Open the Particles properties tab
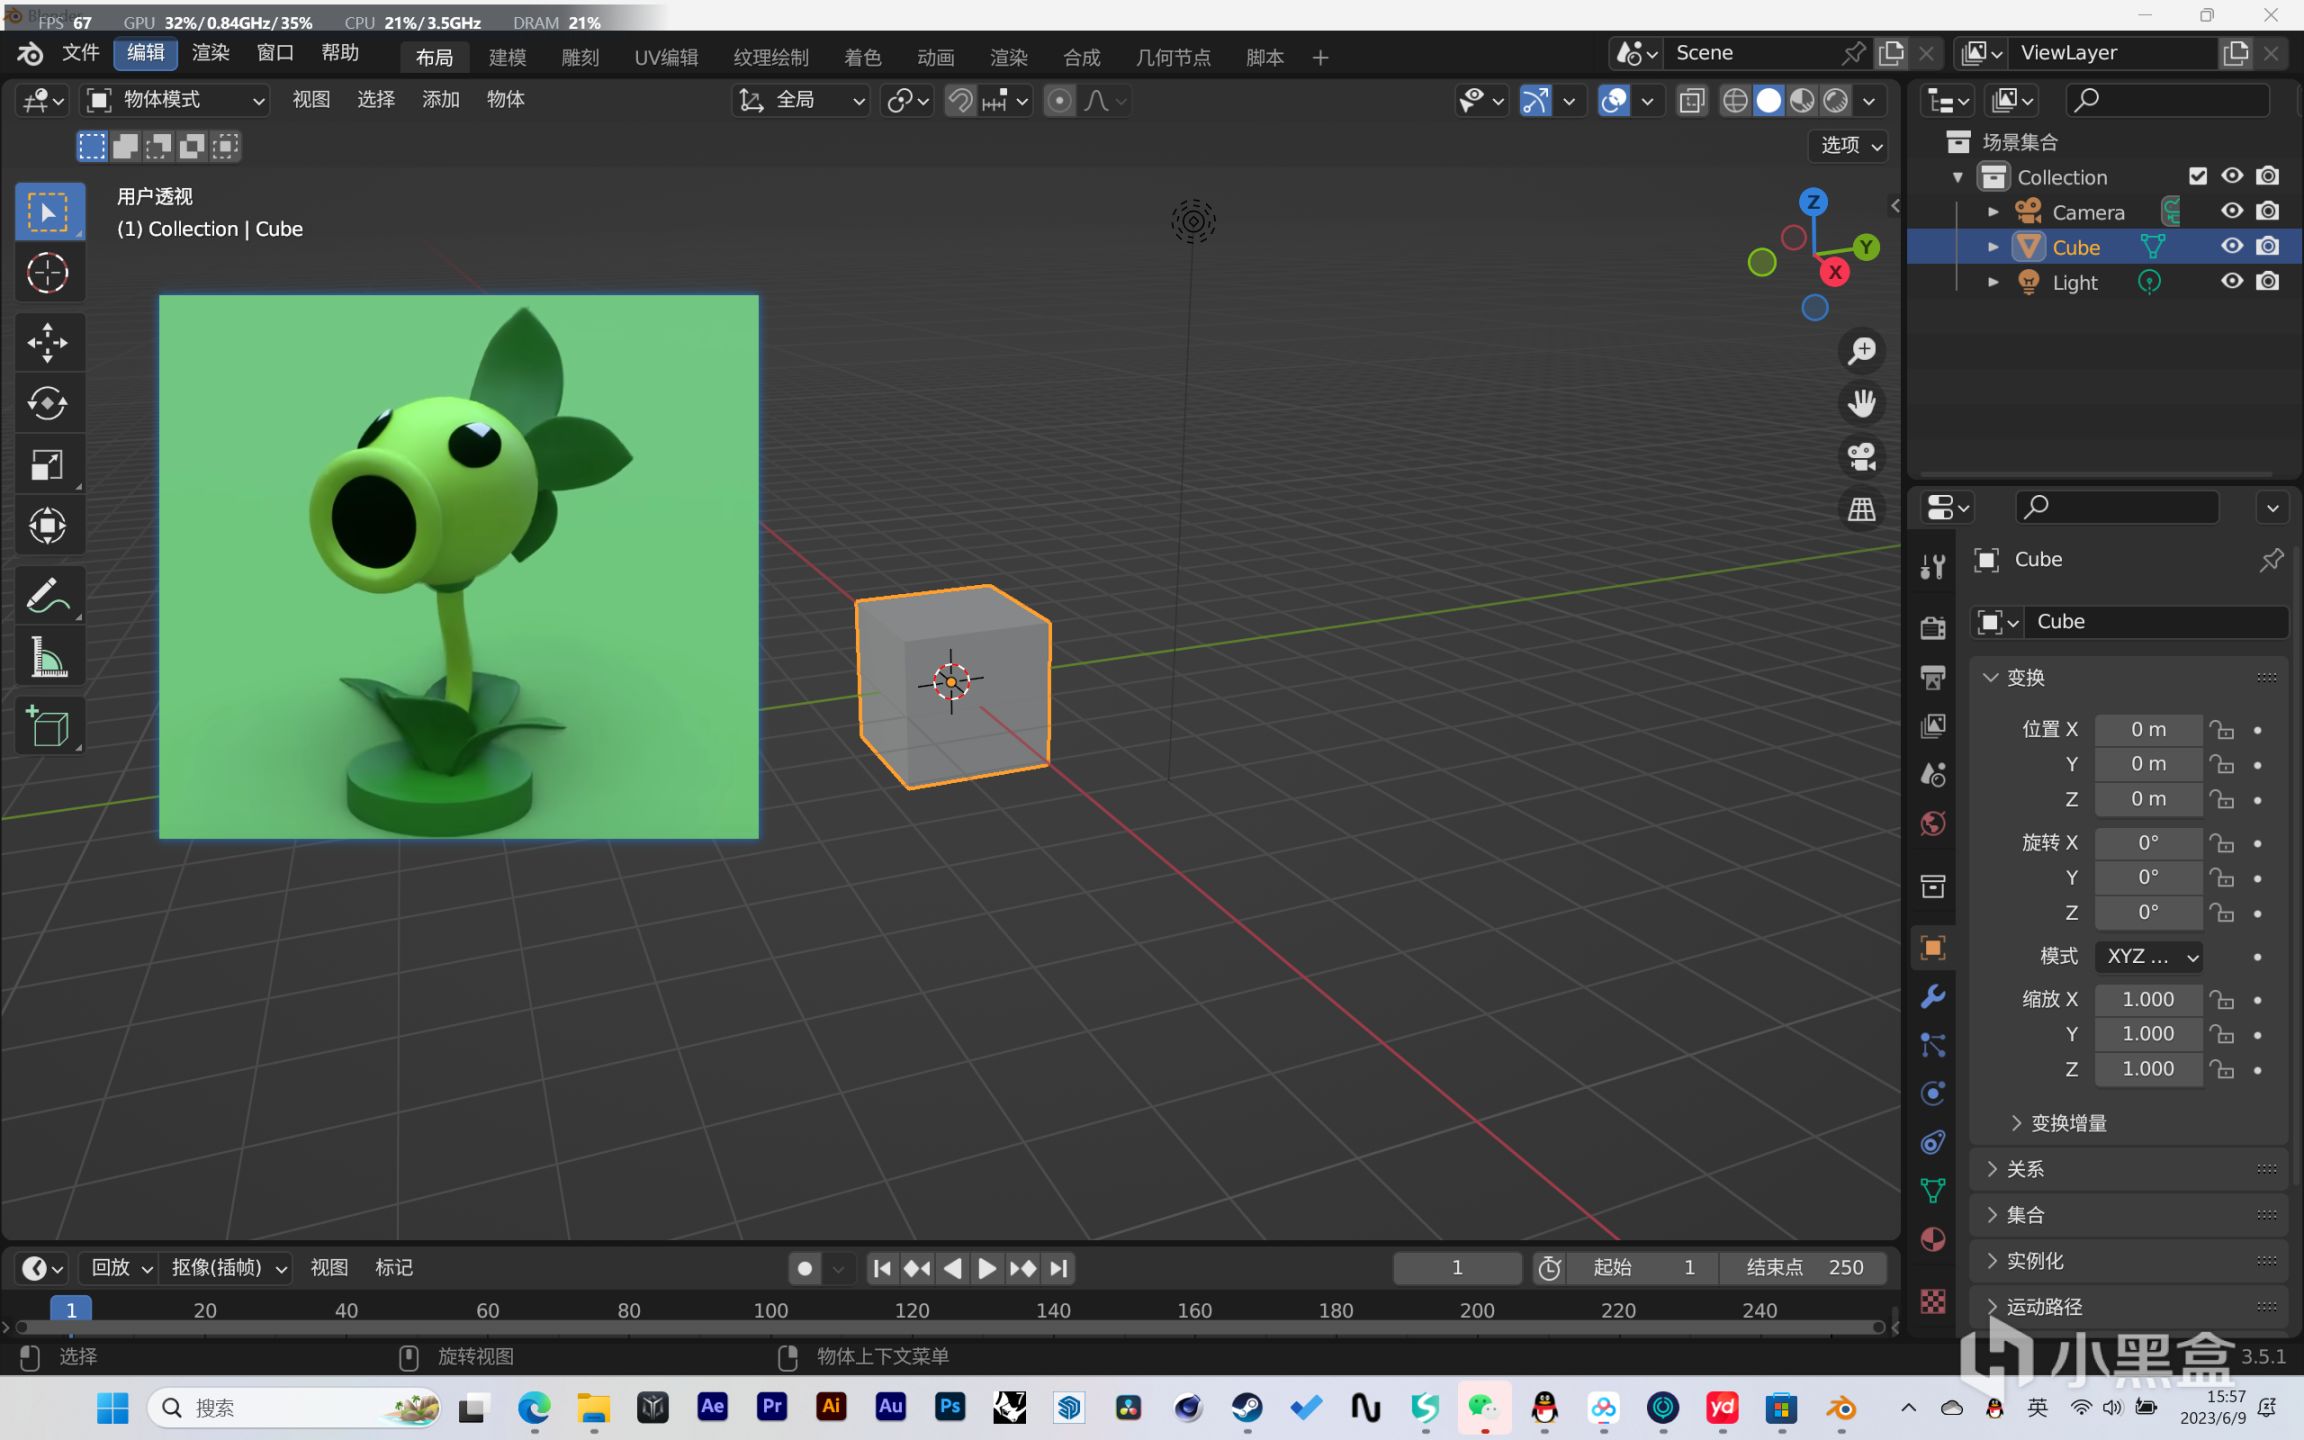Screen dimensions: 2304x1440 click(x=1933, y=1045)
